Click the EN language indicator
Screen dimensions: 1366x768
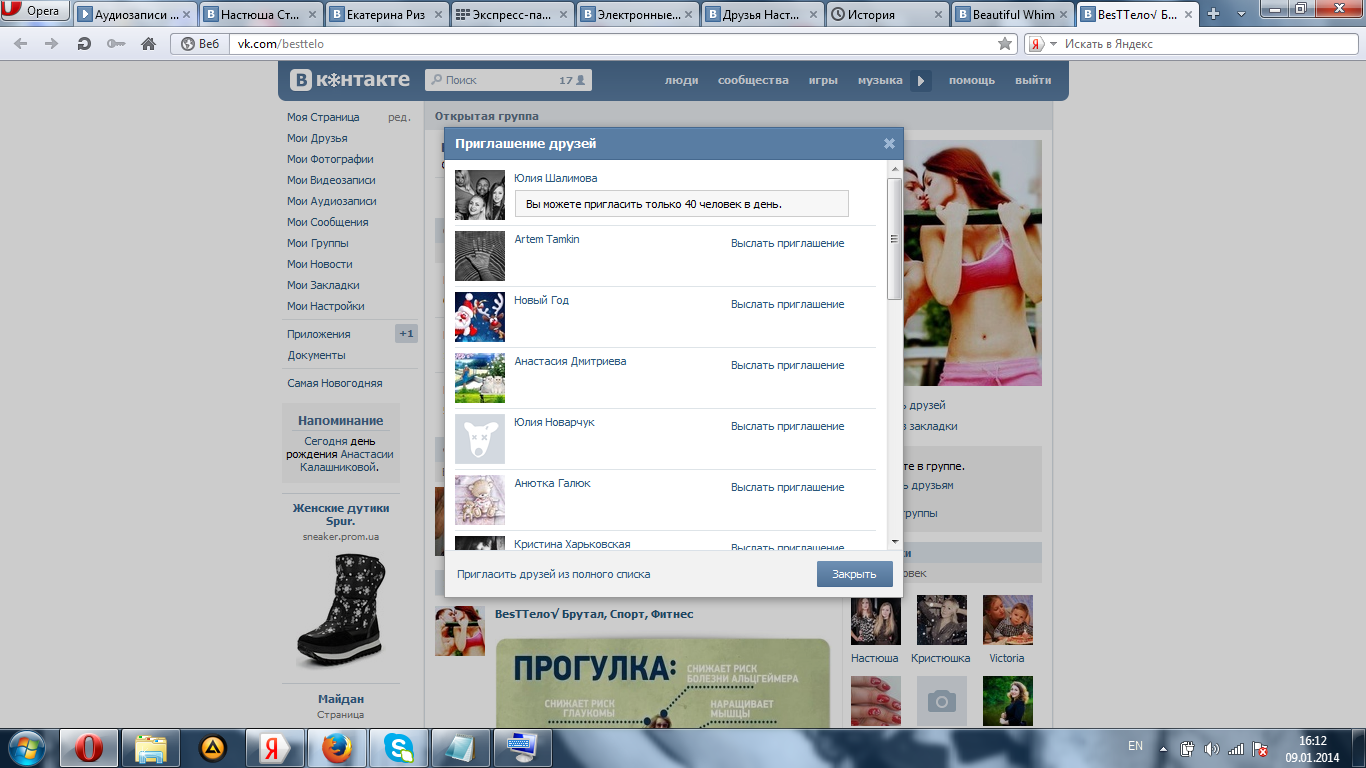[1135, 746]
